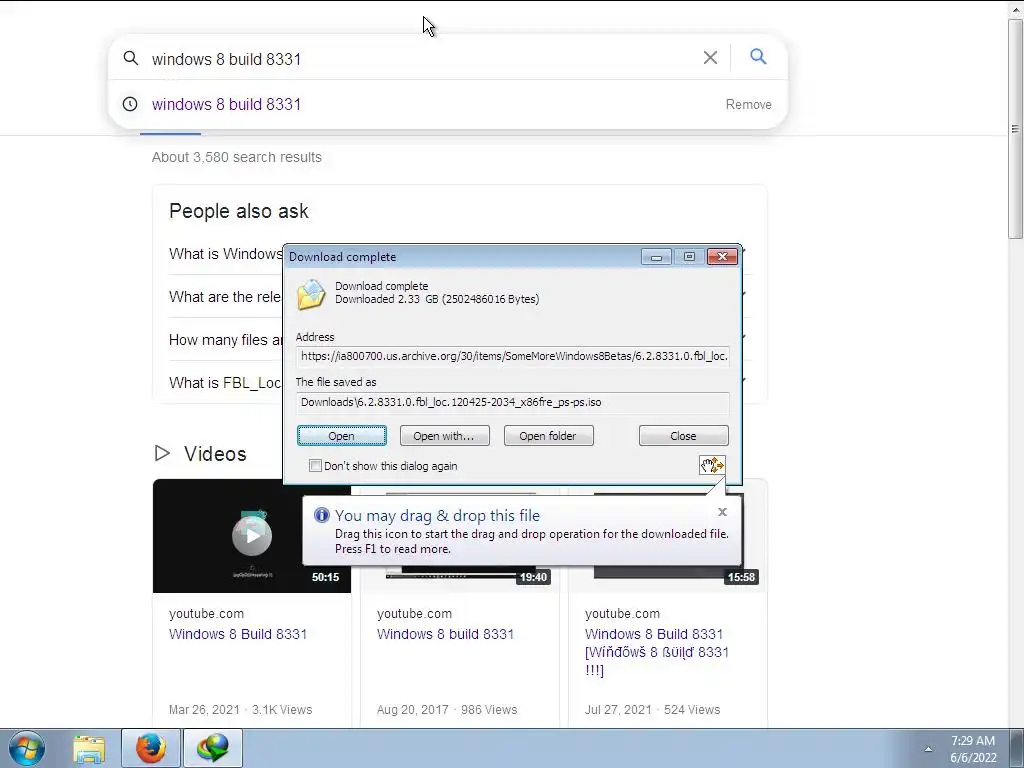Expand the "What is FBL_Loc" question
The width and height of the screenshot is (1024, 768).
point(225,383)
